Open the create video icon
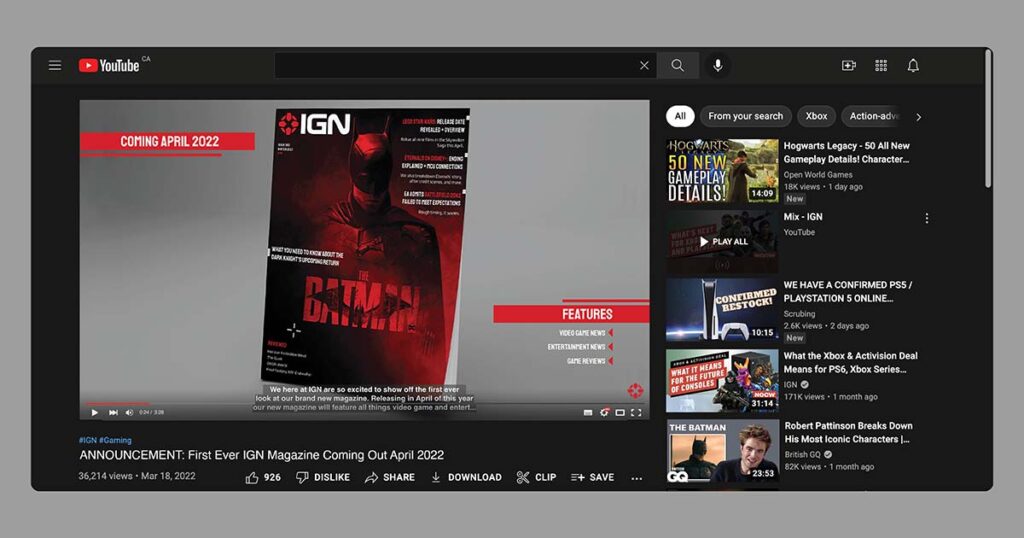This screenshot has width=1024, height=538. point(848,65)
